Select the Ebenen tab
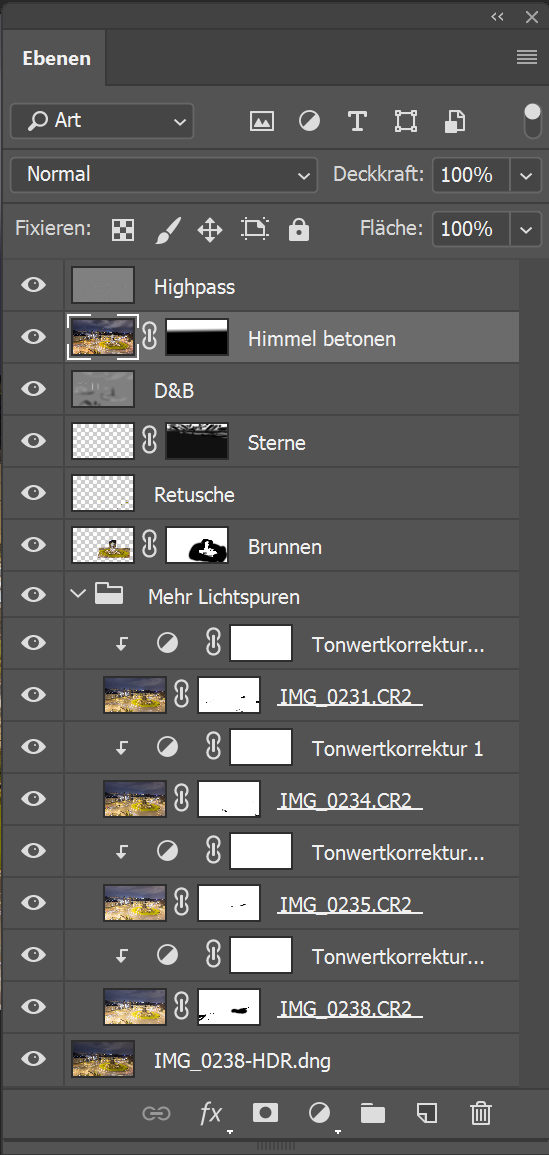The height and width of the screenshot is (1155, 549). tap(56, 58)
